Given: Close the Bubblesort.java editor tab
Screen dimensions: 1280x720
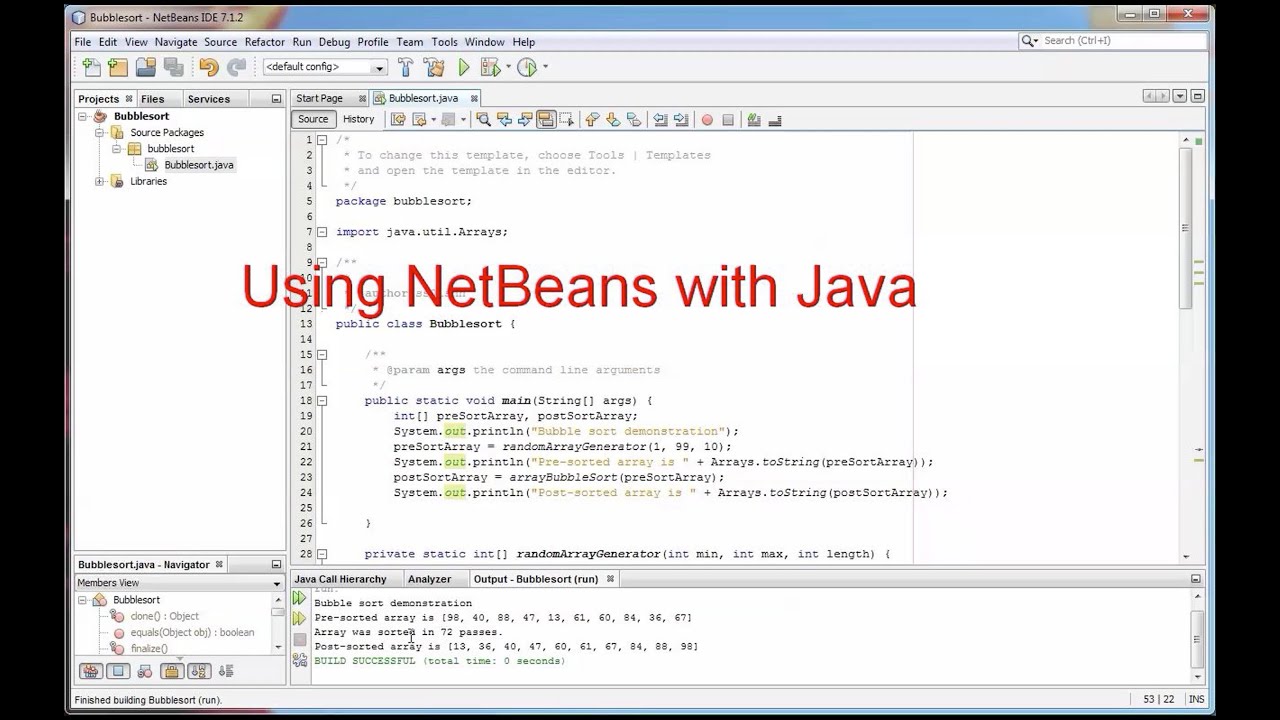Looking at the screenshot, I should click(474, 98).
